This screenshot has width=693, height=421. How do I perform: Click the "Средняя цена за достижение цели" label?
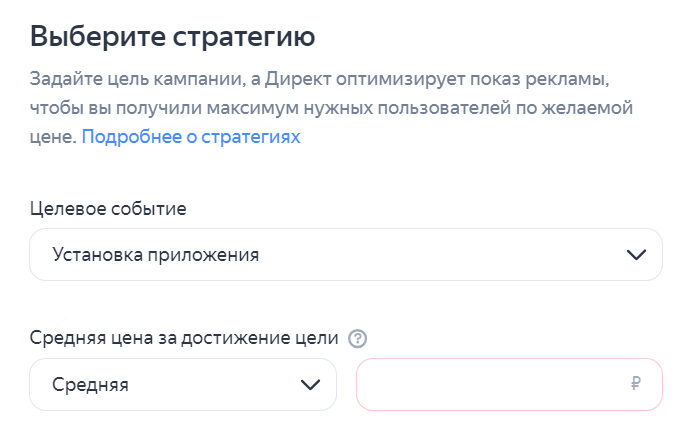tap(184, 338)
